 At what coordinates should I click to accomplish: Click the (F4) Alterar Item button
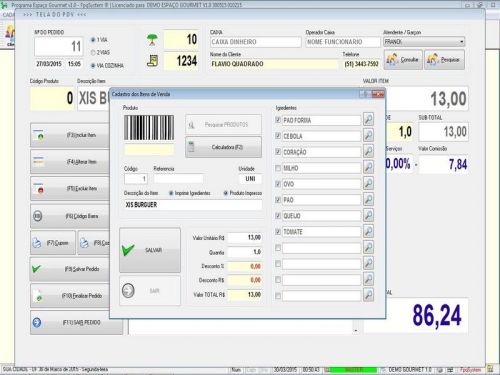70,162
